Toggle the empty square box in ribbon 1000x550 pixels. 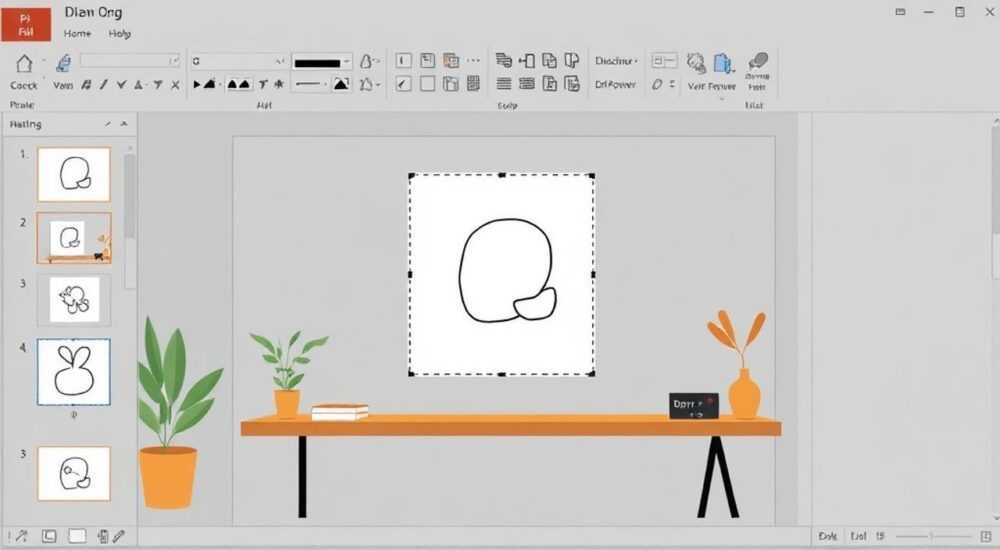tap(427, 84)
